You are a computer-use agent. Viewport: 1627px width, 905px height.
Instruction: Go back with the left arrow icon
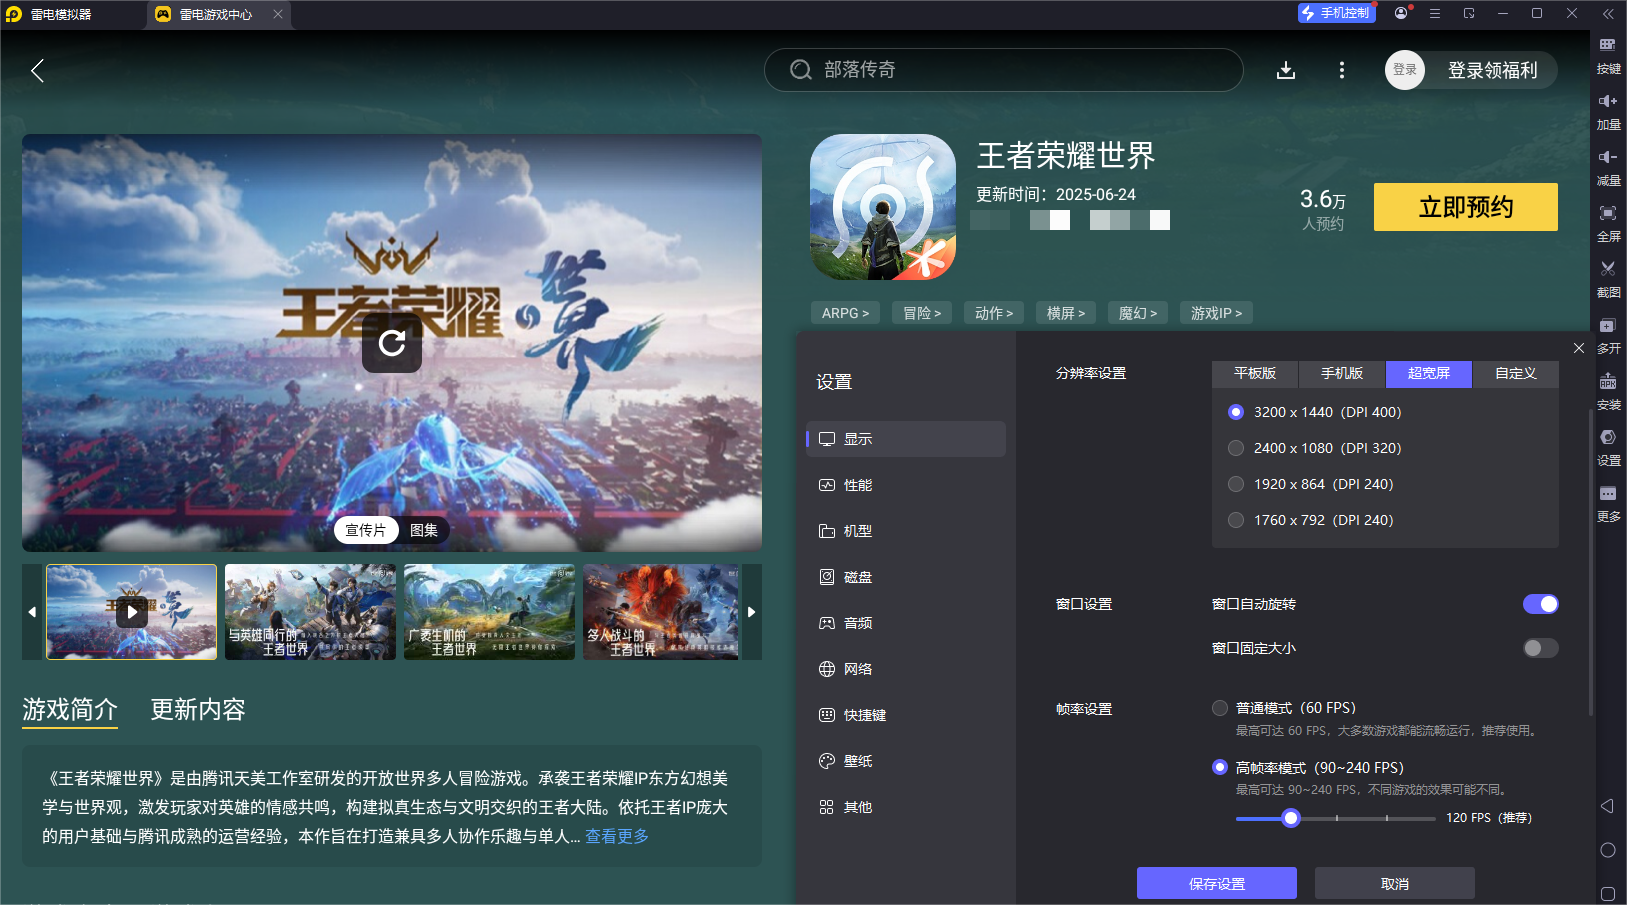tap(38, 70)
